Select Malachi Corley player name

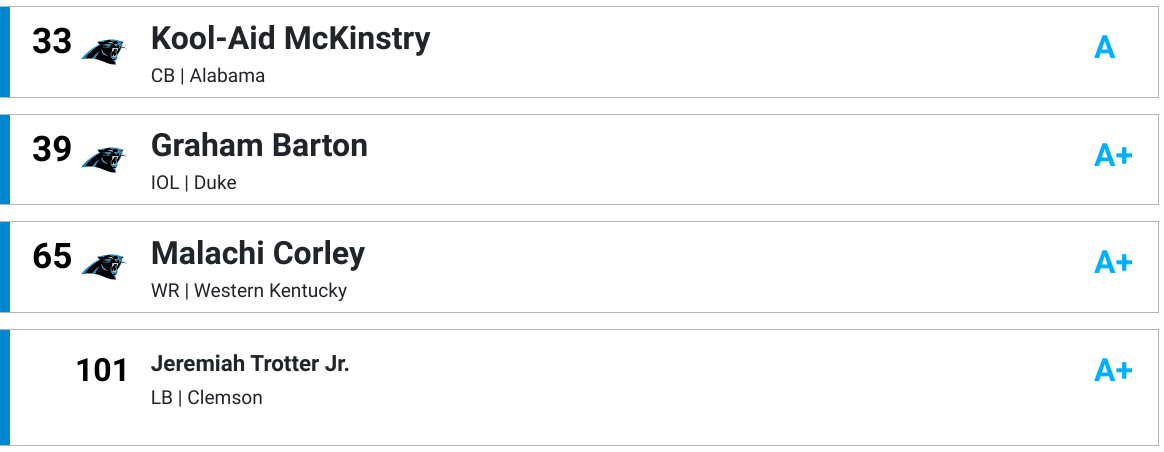tap(258, 253)
